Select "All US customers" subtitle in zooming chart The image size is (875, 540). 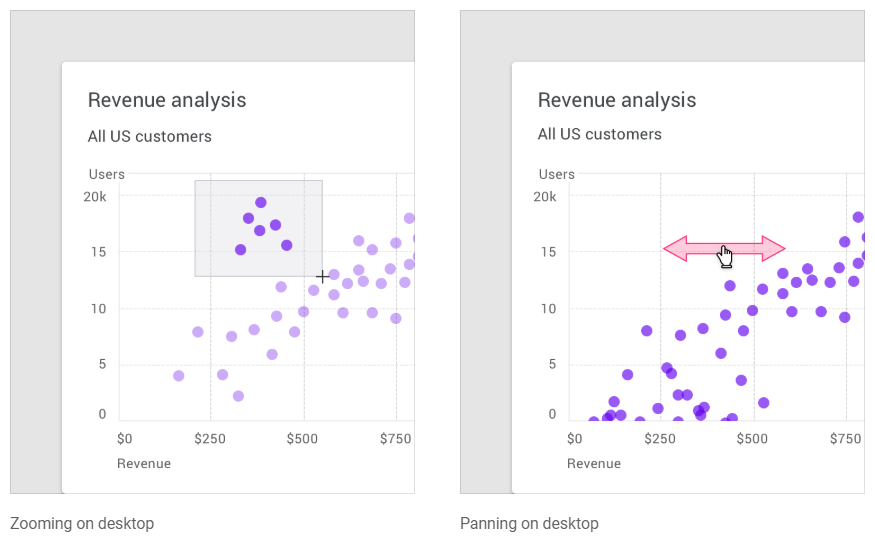(150, 136)
